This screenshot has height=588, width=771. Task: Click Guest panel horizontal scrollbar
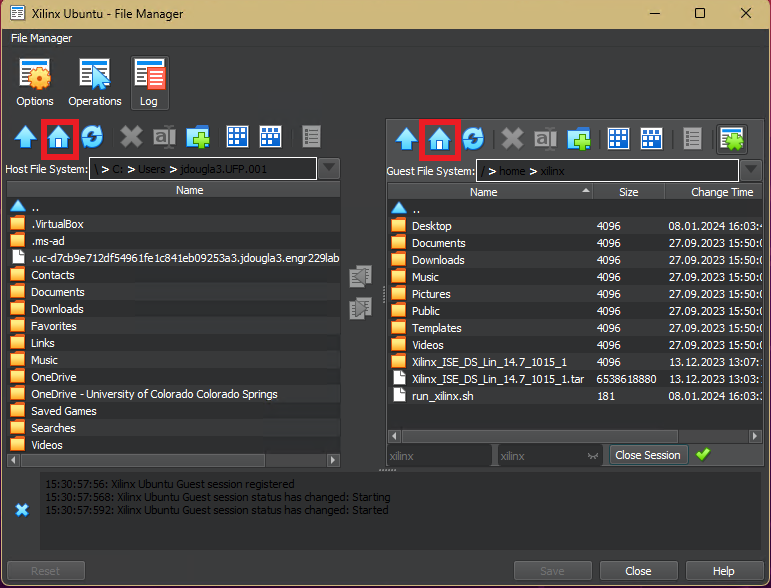point(540,436)
